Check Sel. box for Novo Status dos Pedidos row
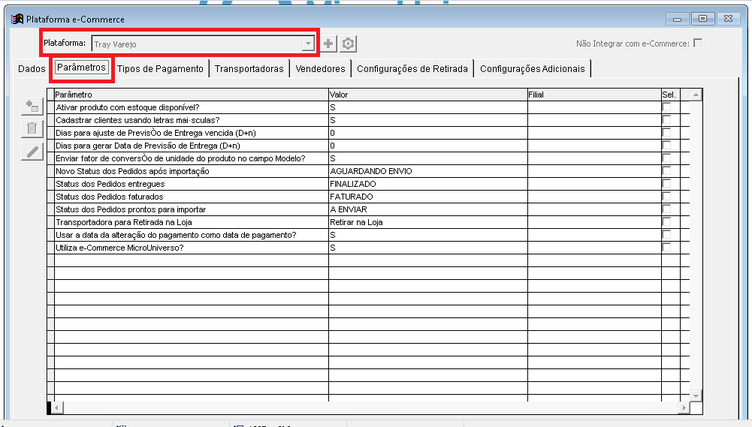This screenshot has height=427, width=752. pos(667,171)
